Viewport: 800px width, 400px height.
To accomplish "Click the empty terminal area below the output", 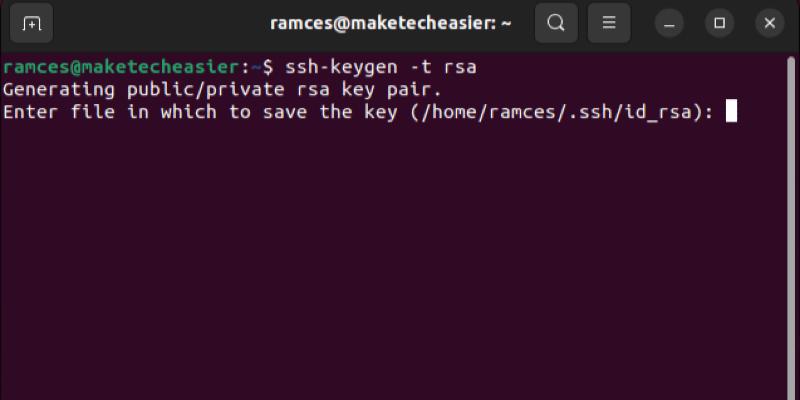I will click(400, 270).
